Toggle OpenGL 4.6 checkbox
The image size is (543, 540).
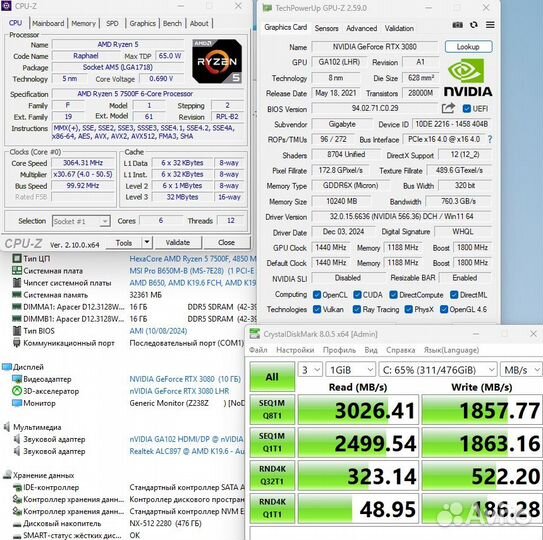click(444, 309)
